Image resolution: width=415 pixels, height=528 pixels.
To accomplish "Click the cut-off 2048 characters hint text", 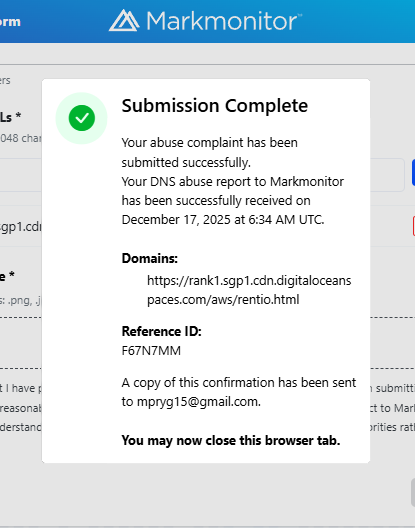I will 21,138.
